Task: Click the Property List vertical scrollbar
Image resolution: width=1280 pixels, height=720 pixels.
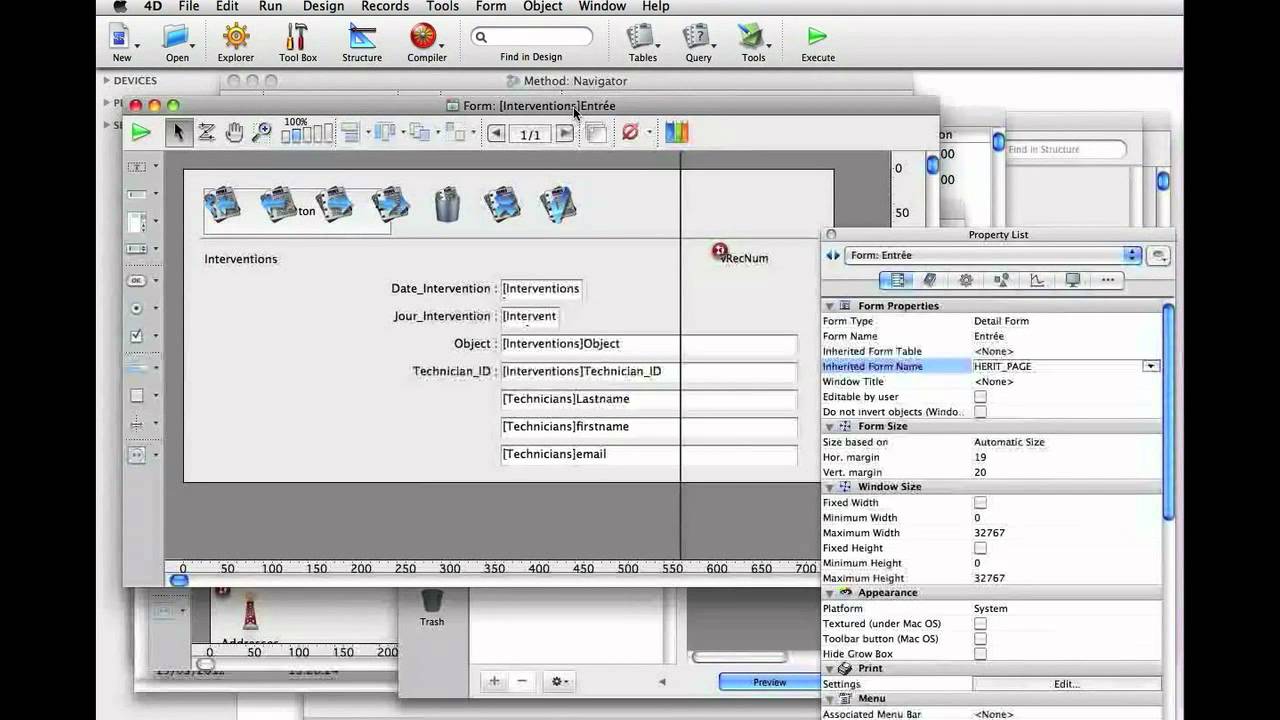Action: tap(1168, 410)
